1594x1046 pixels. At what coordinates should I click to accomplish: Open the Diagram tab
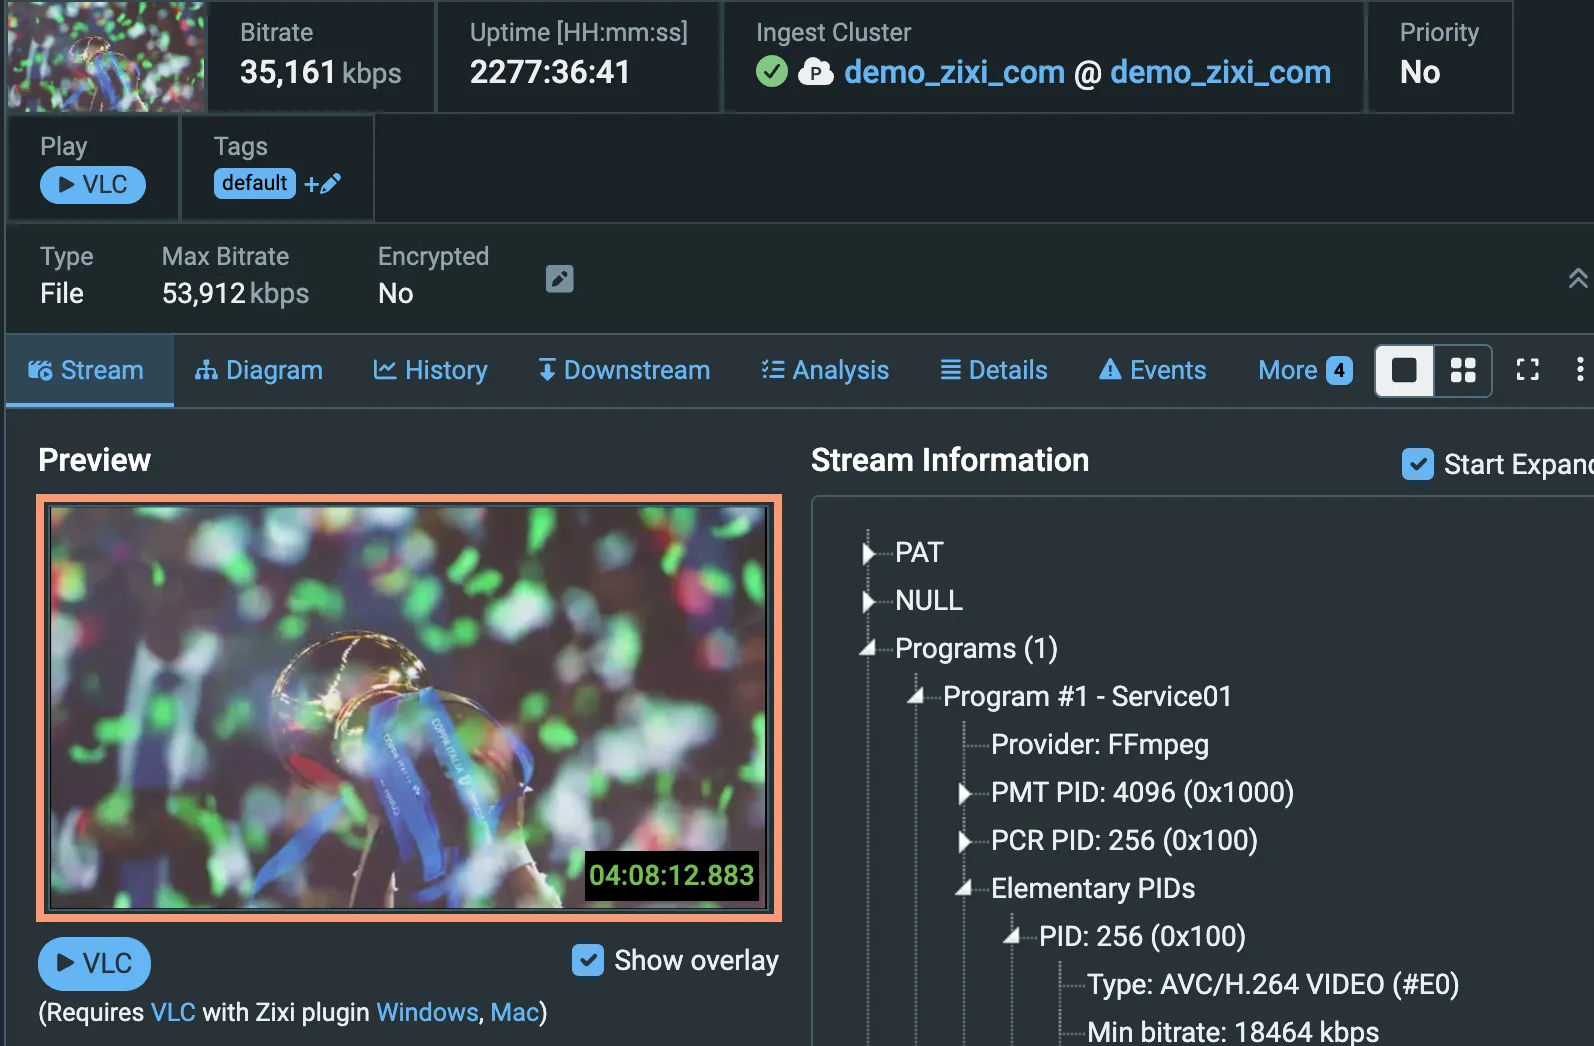tap(259, 370)
